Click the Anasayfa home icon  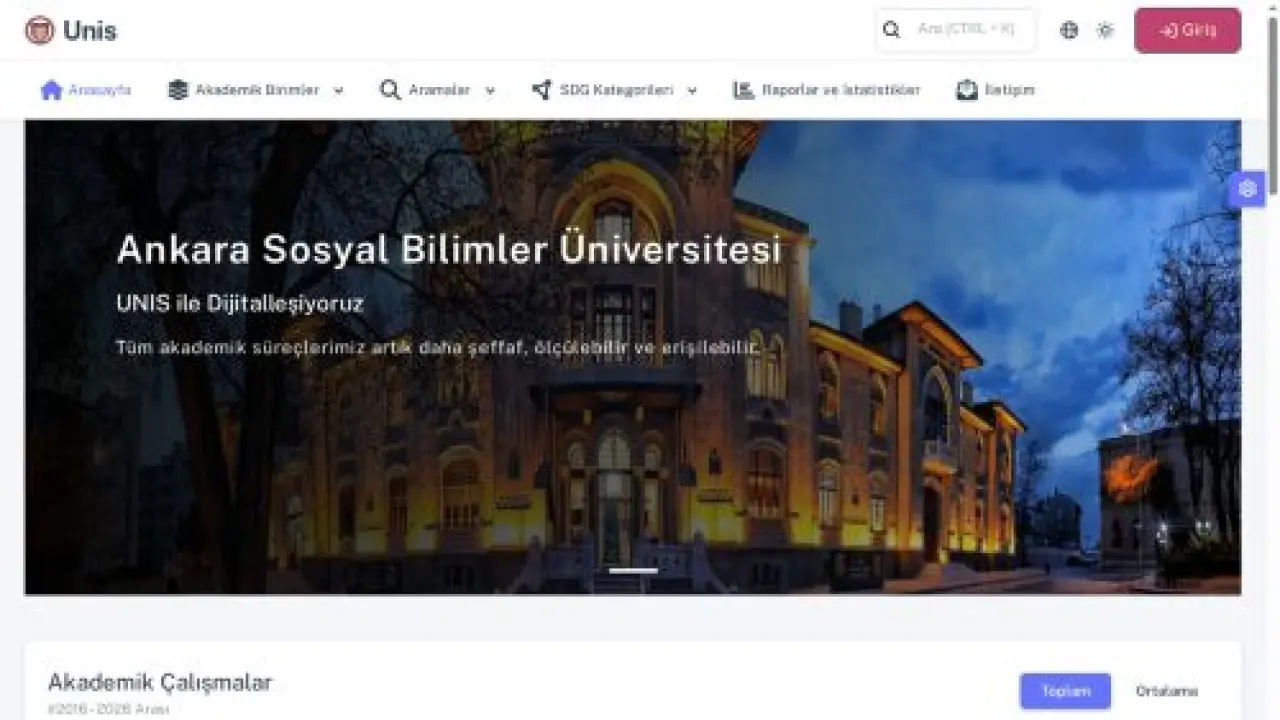click(x=52, y=90)
